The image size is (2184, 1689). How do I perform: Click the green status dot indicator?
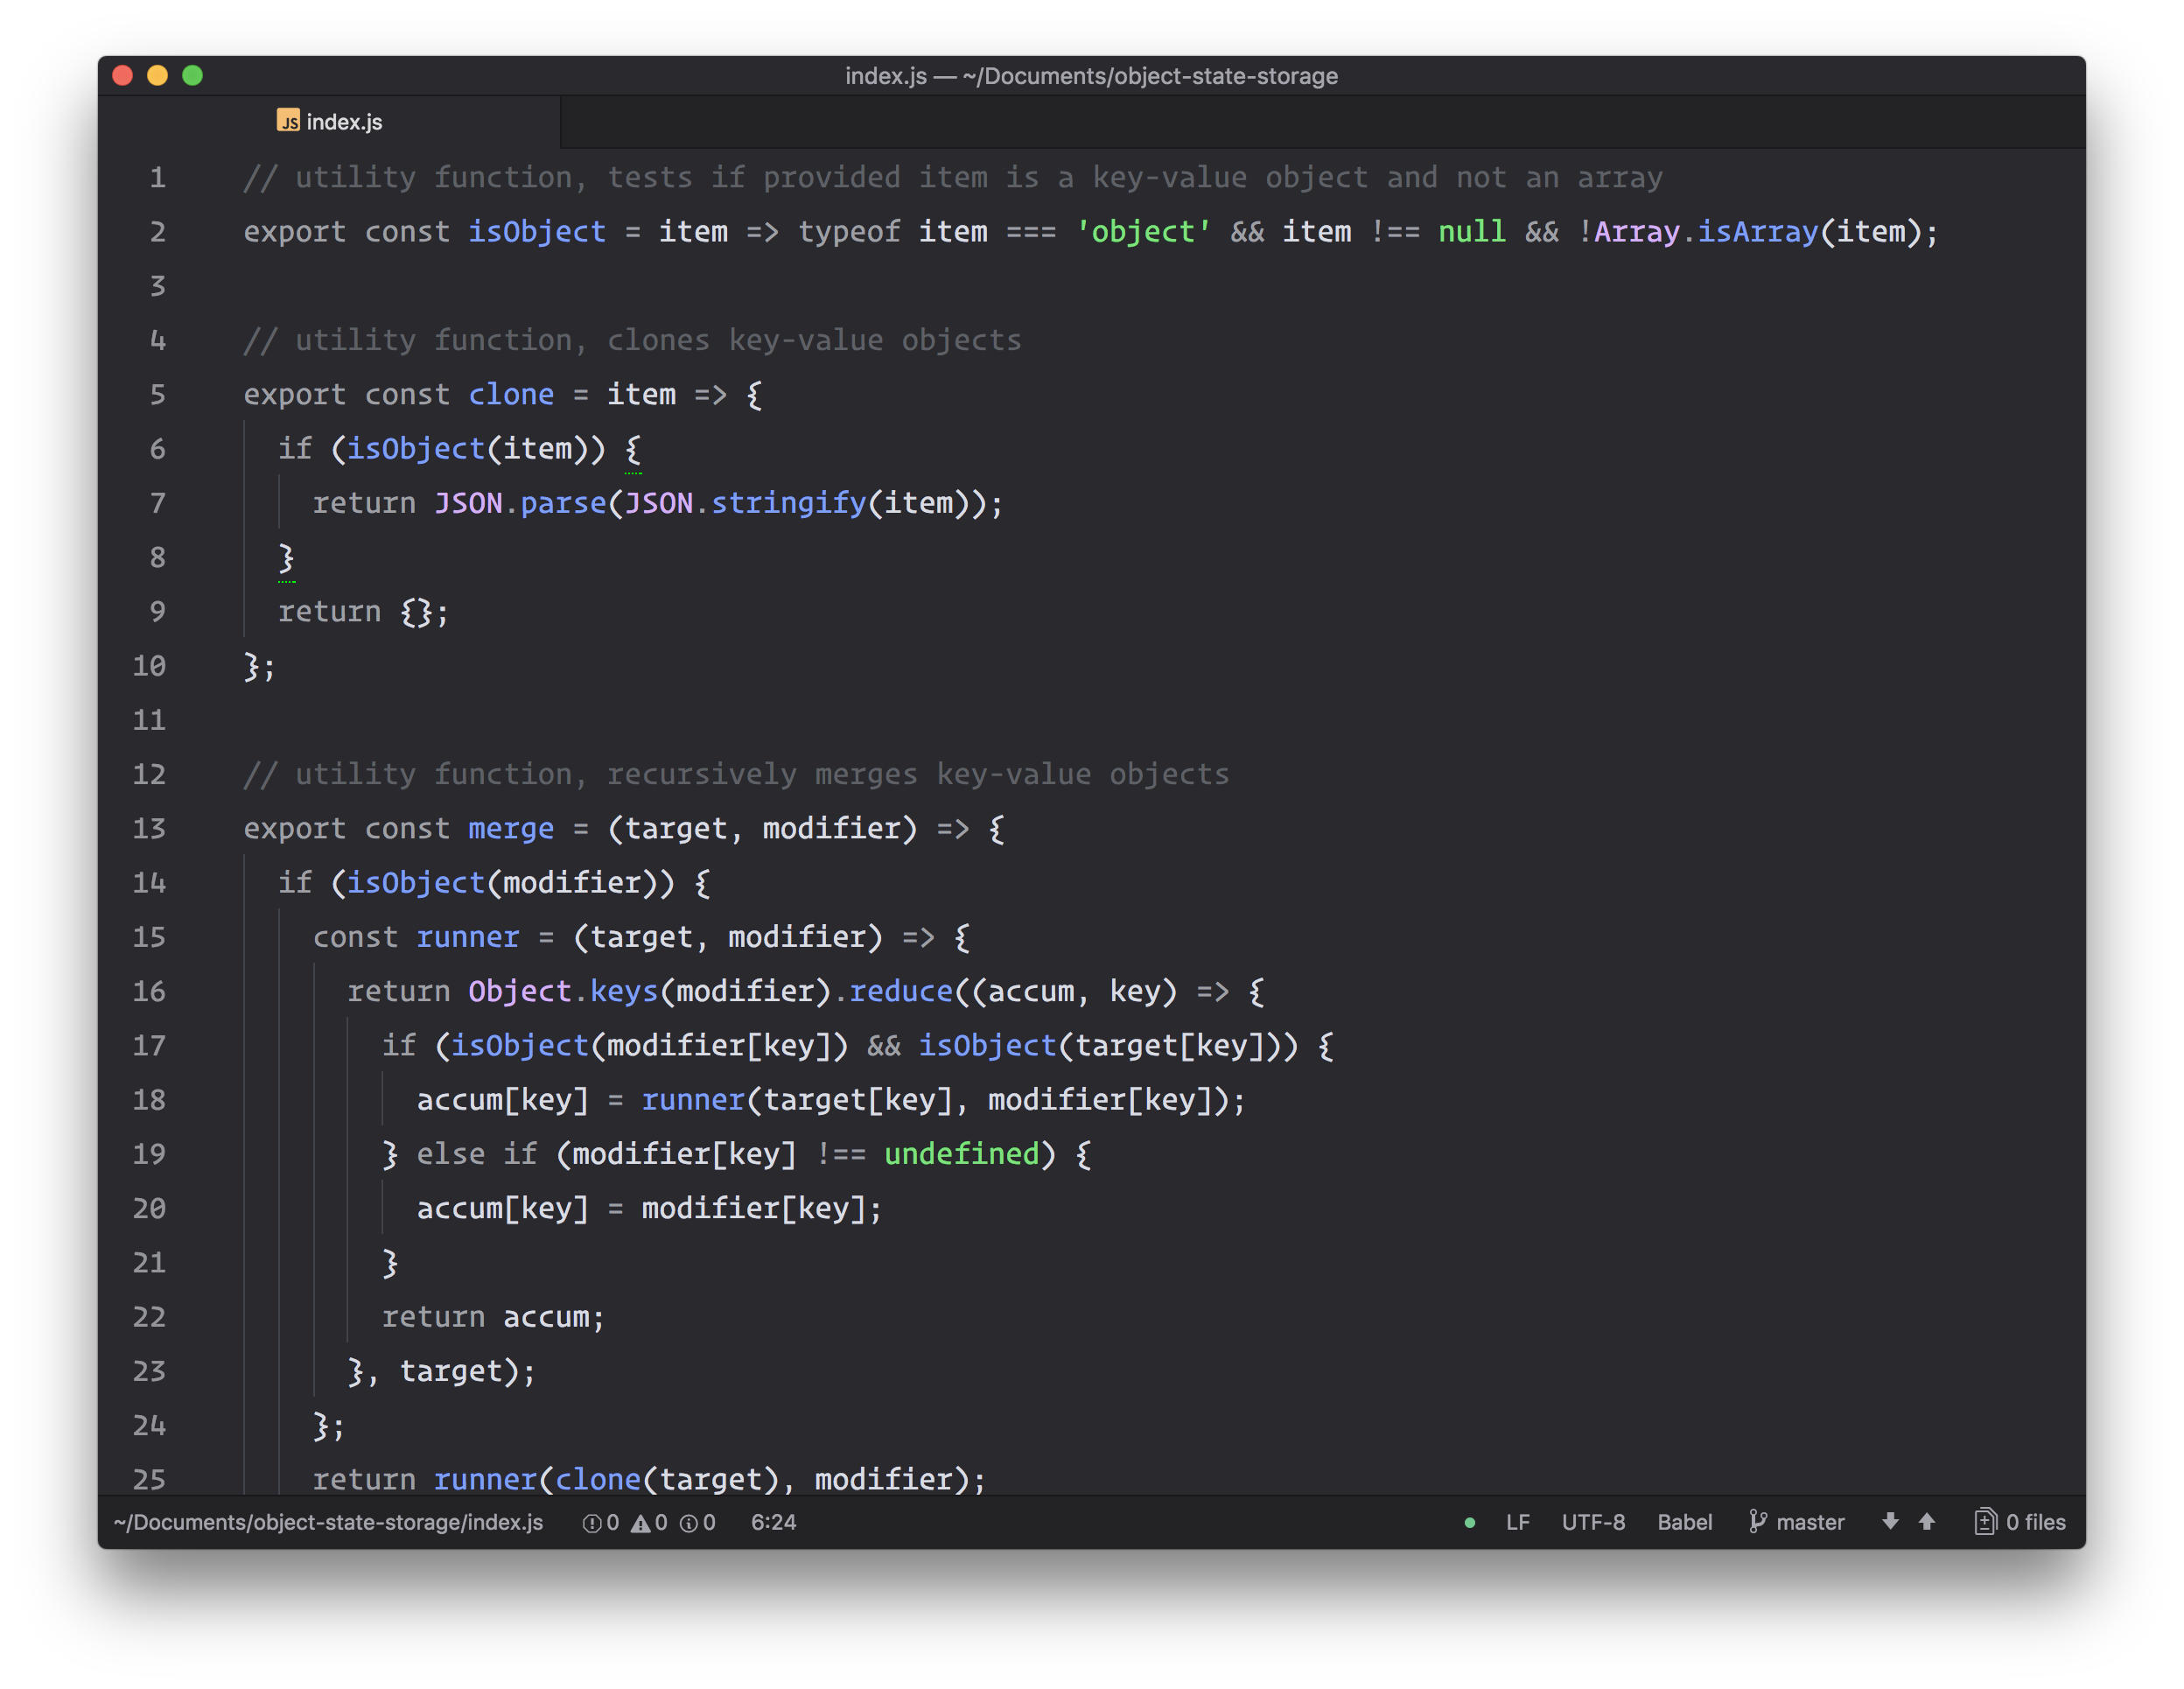[1469, 1523]
